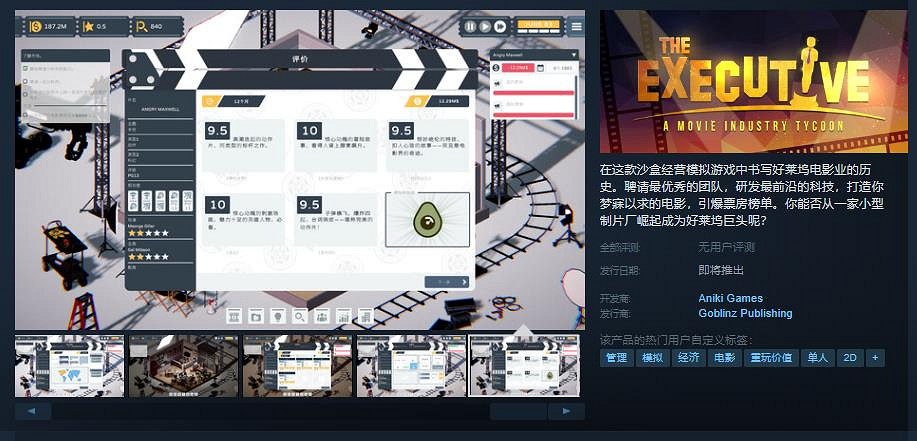The width and height of the screenshot is (917, 441).
Task: Pause the game with the pause button
Action: click(x=470, y=26)
